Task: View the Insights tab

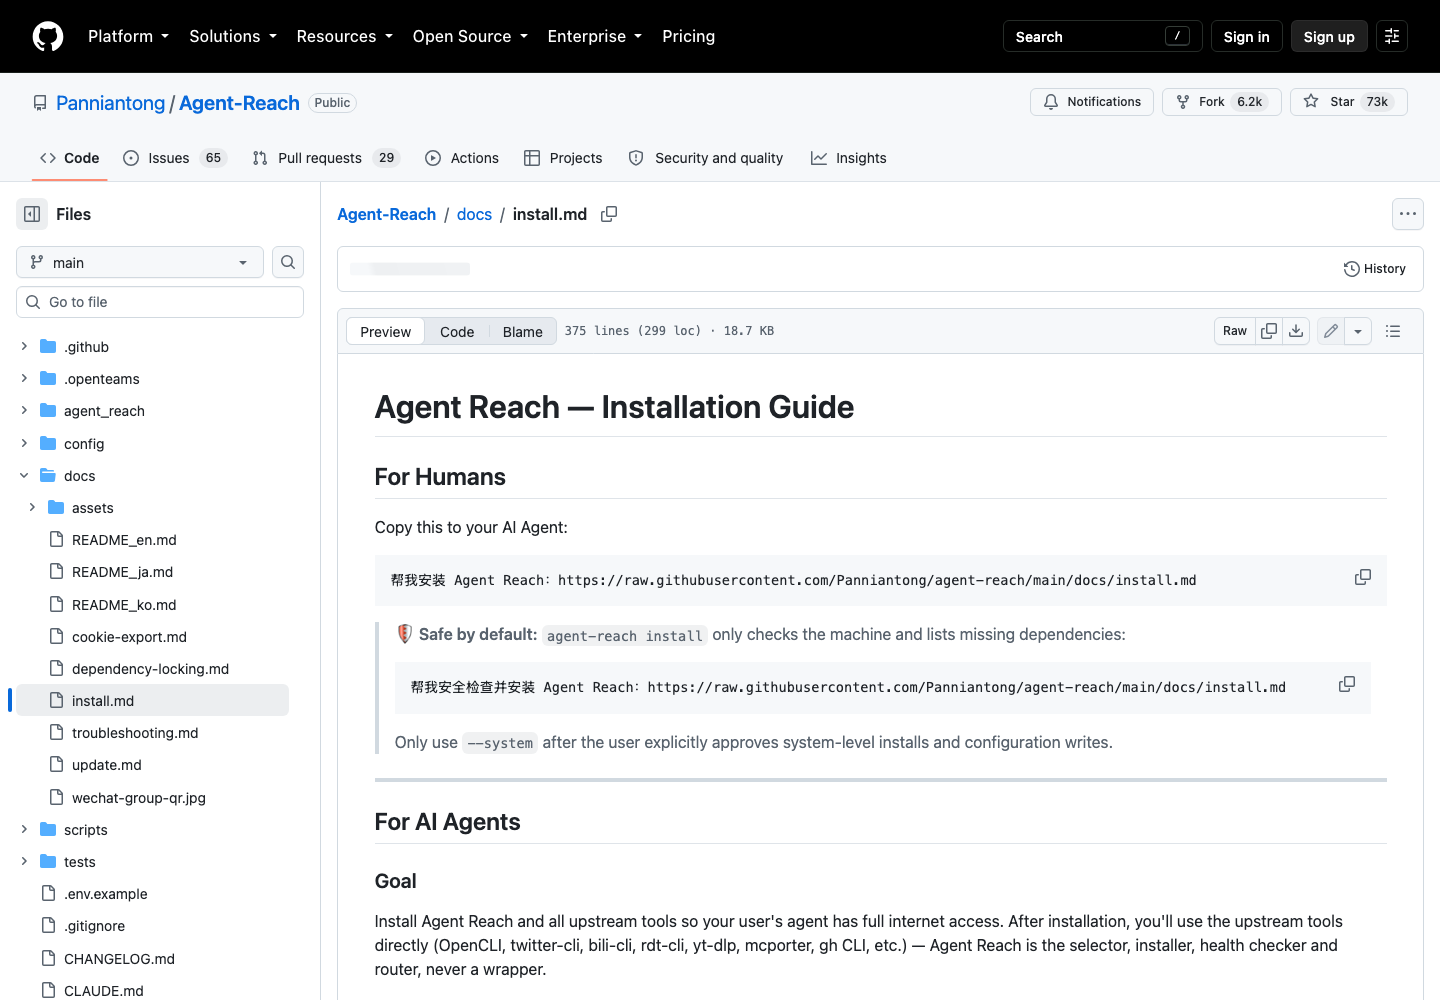Action: point(849,158)
